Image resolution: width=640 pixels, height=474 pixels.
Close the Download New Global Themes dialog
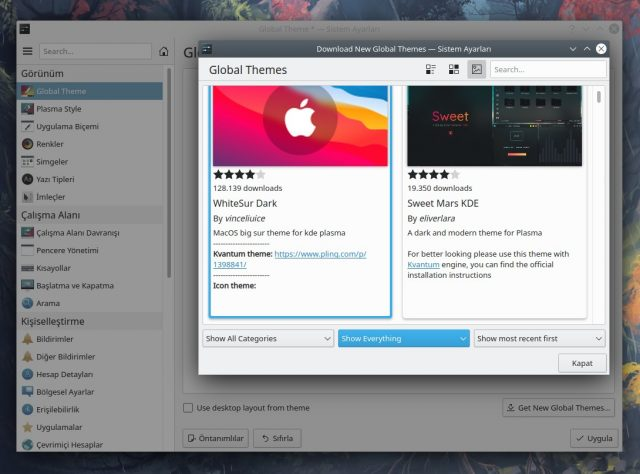601,49
